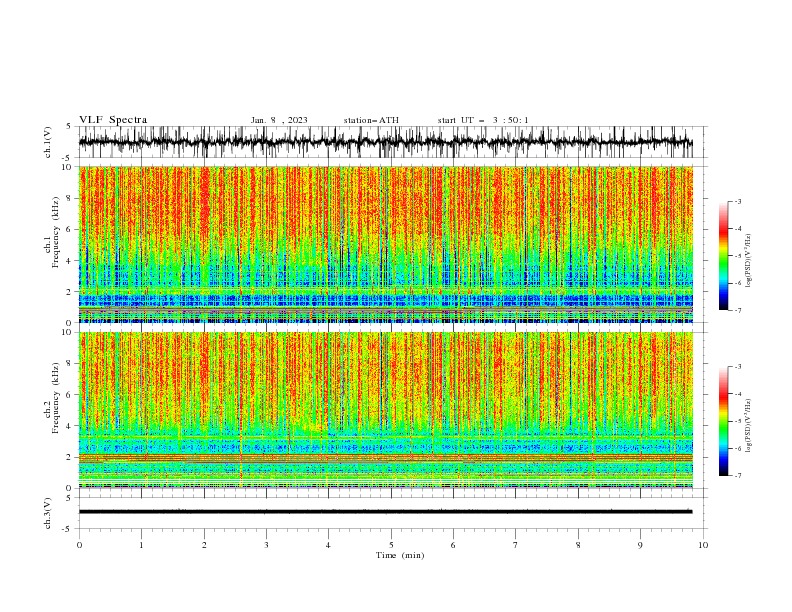Click the "VLF Spectra" plot title
This screenshot has height=612, width=792.
[113, 120]
